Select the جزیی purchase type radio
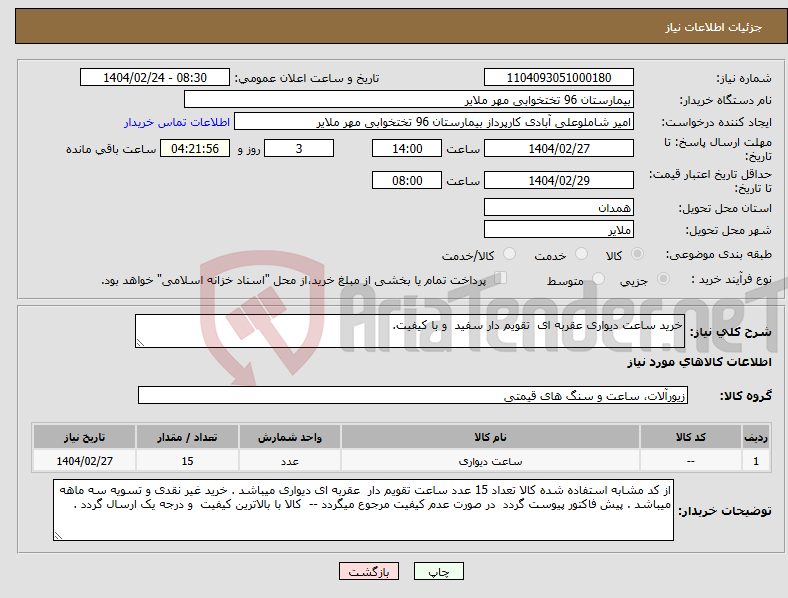The image size is (788, 598). click(663, 279)
